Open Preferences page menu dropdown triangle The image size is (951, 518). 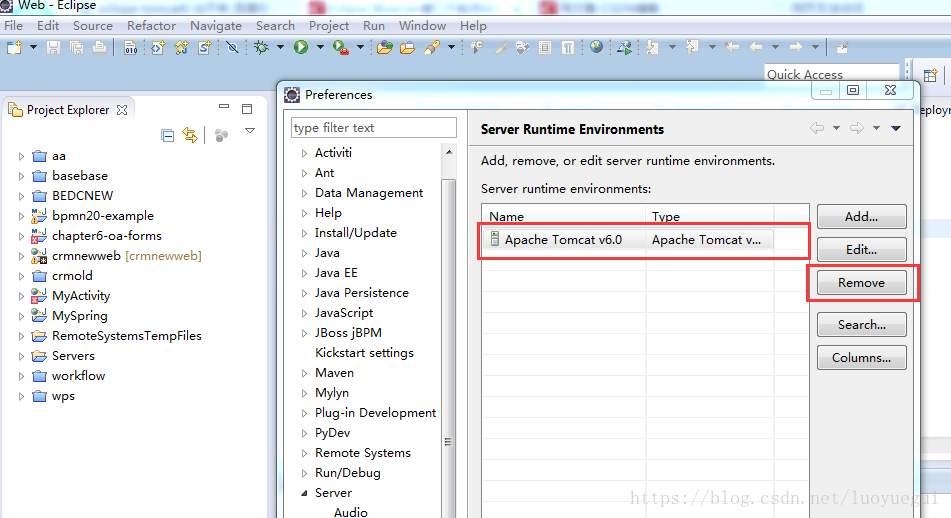(896, 128)
